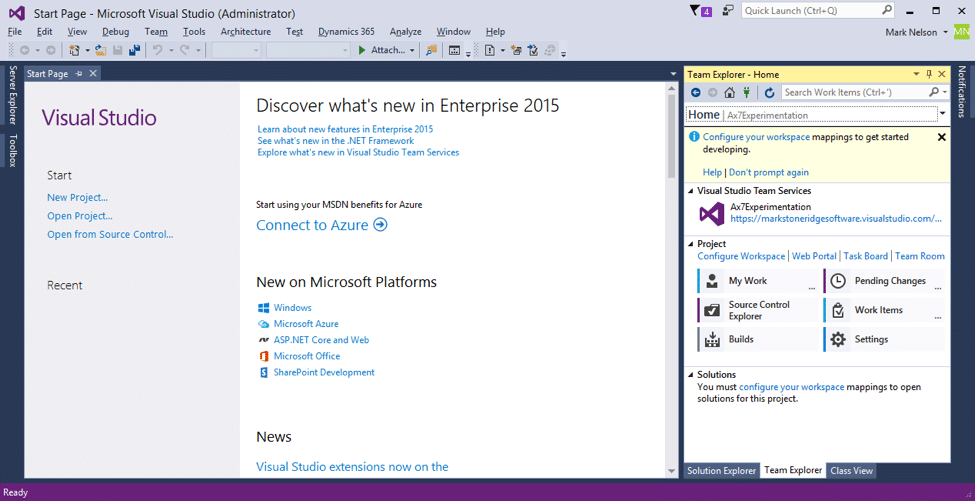Screen dimensions: 975x501
Task: Click Open from Source Control... link
Action: coord(110,234)
